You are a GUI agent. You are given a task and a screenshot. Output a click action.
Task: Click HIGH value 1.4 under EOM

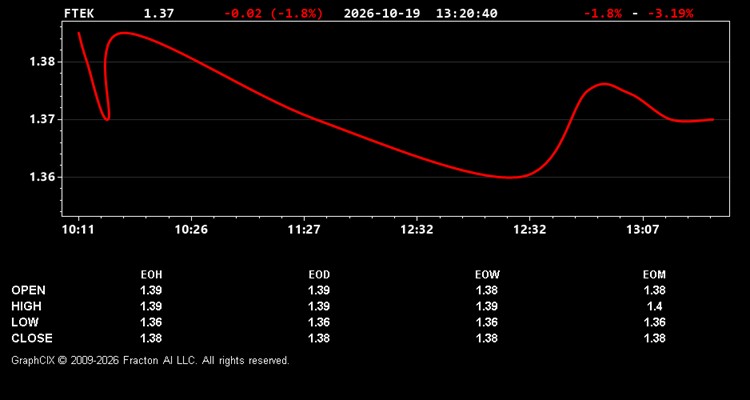click(x=654, y=306)
